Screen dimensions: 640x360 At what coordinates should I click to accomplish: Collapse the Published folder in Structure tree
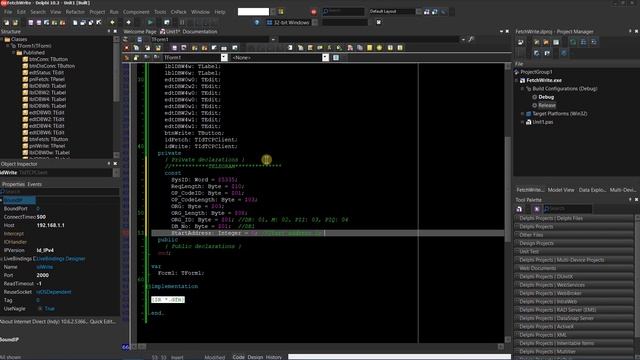pyautogui.click(x=13, y=53)
